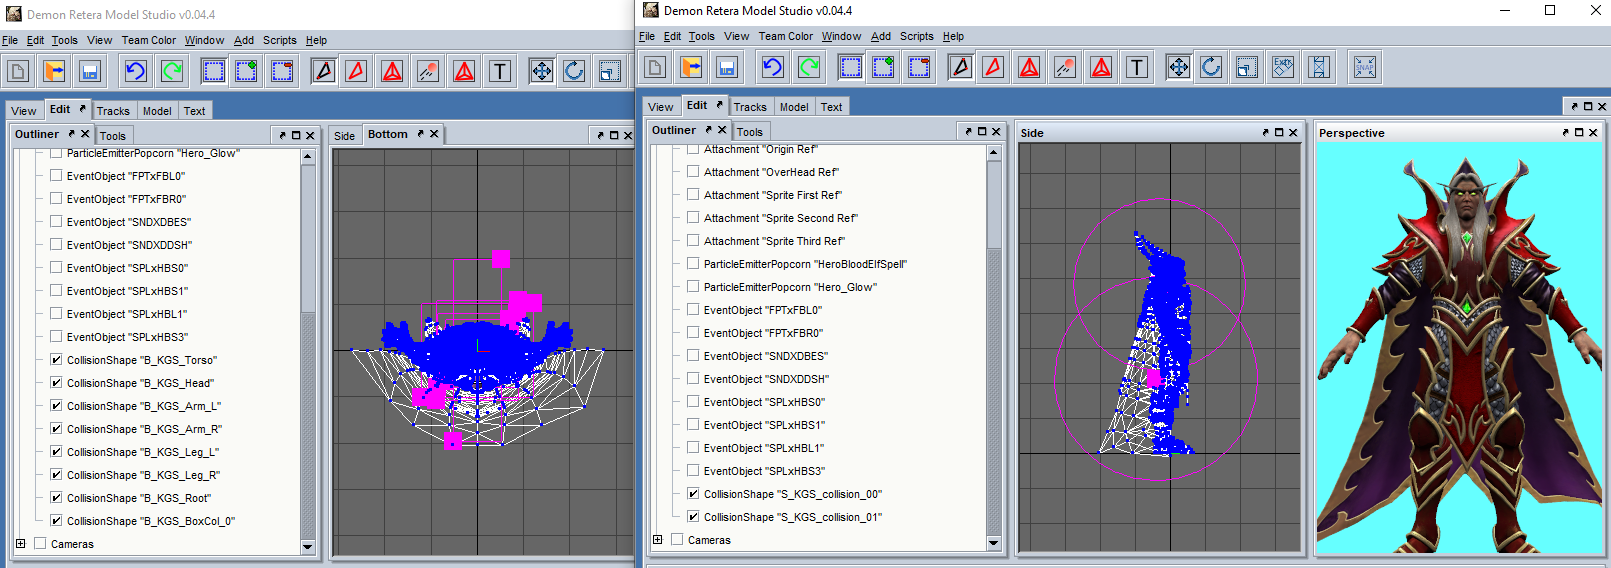Click Open file icon in right window toolbar

tap(691, 67)
